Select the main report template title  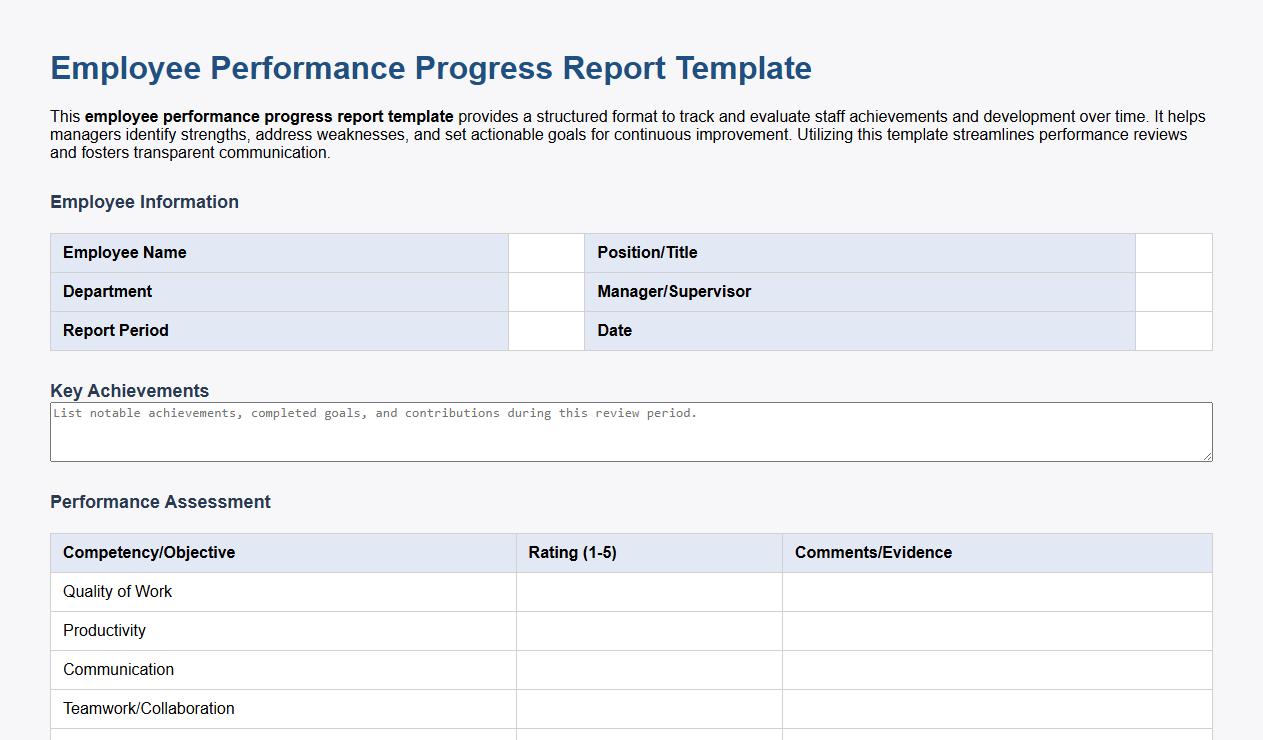(430, 68)
